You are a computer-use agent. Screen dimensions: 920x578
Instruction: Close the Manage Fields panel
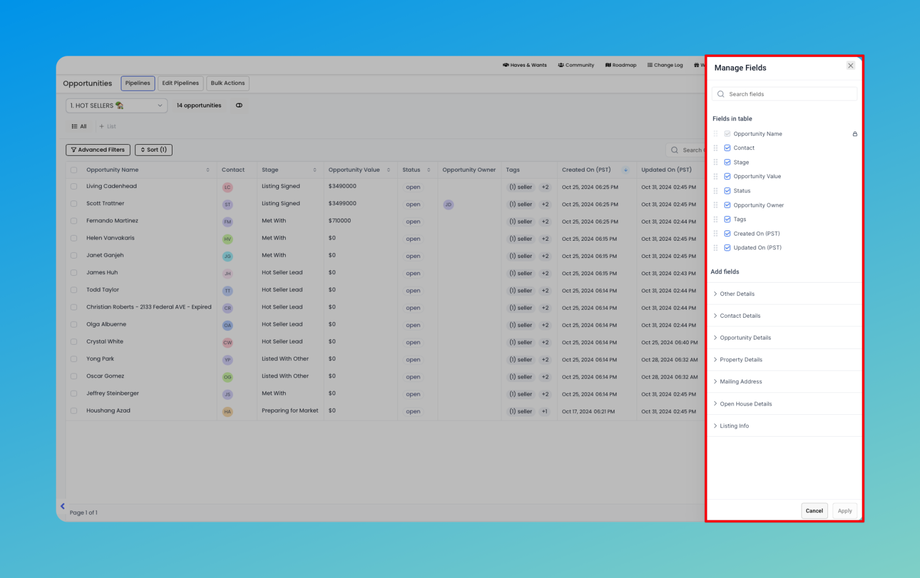pos(850,66)
